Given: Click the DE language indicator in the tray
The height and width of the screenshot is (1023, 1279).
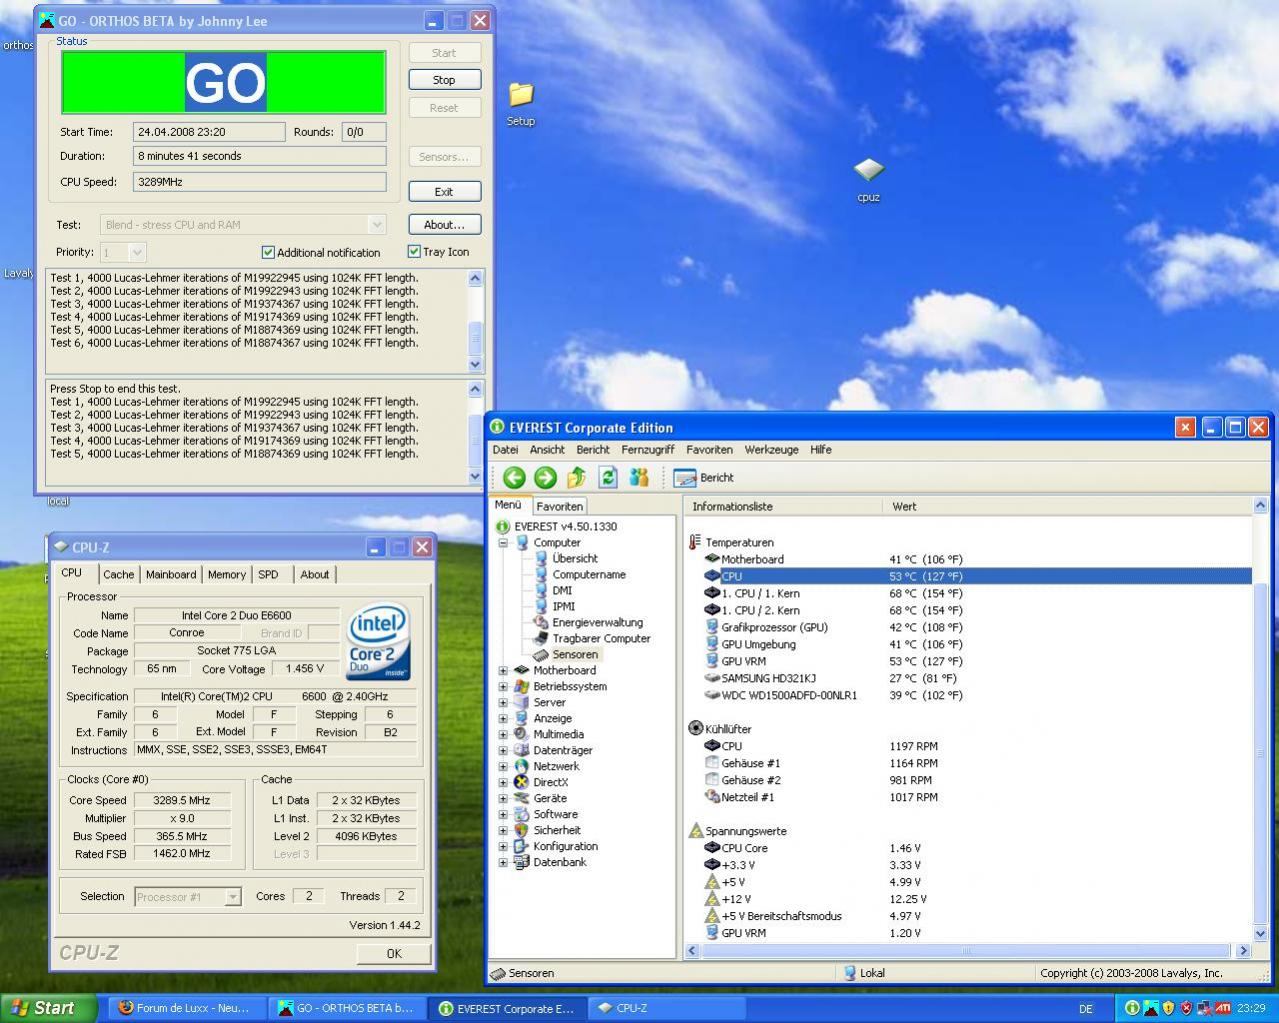Looking at the screenshot, I should coord(1085,1009).
